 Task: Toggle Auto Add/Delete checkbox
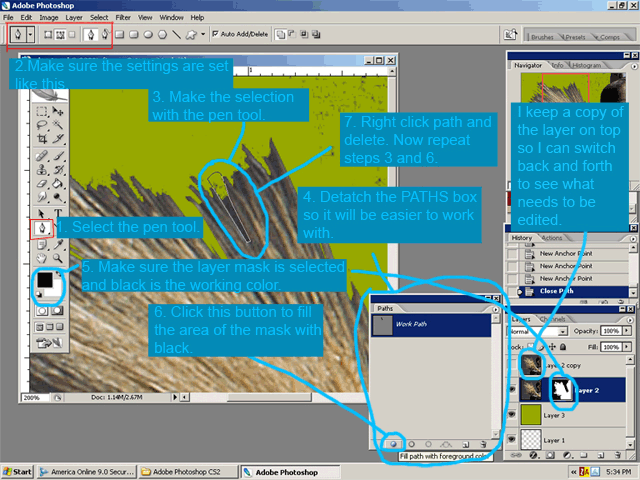(215, 34)
